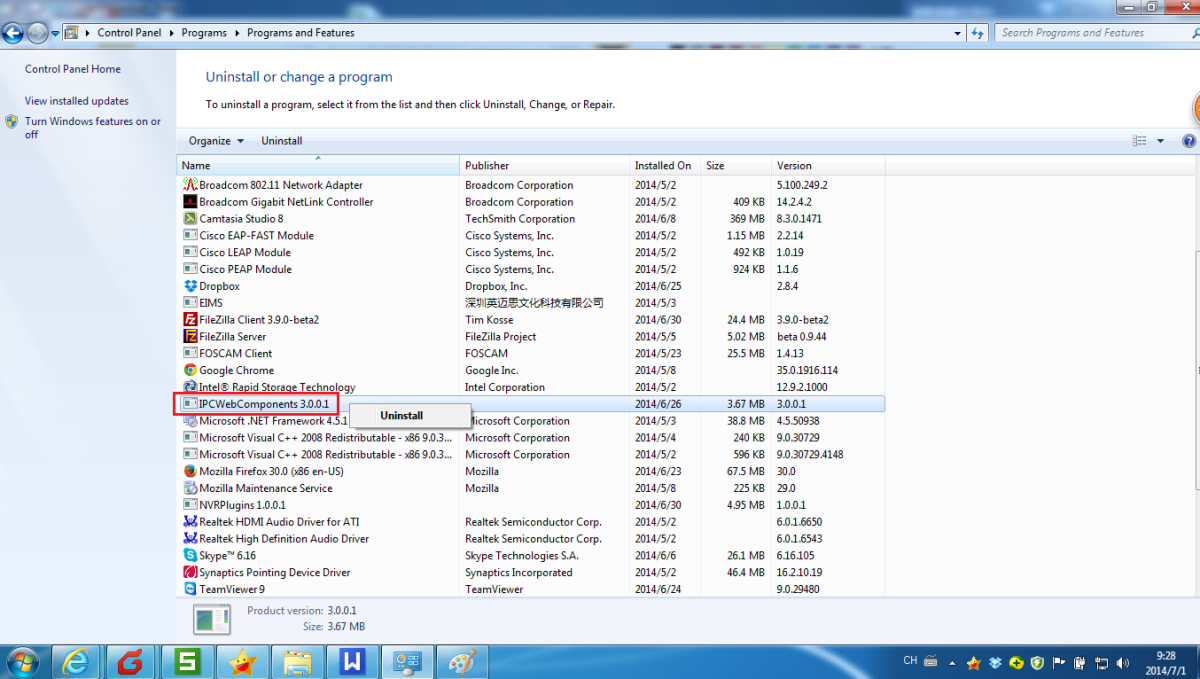
Task: Select the IPCWebComponents 3.0.0.1 row
Action: tap(531, 404)
